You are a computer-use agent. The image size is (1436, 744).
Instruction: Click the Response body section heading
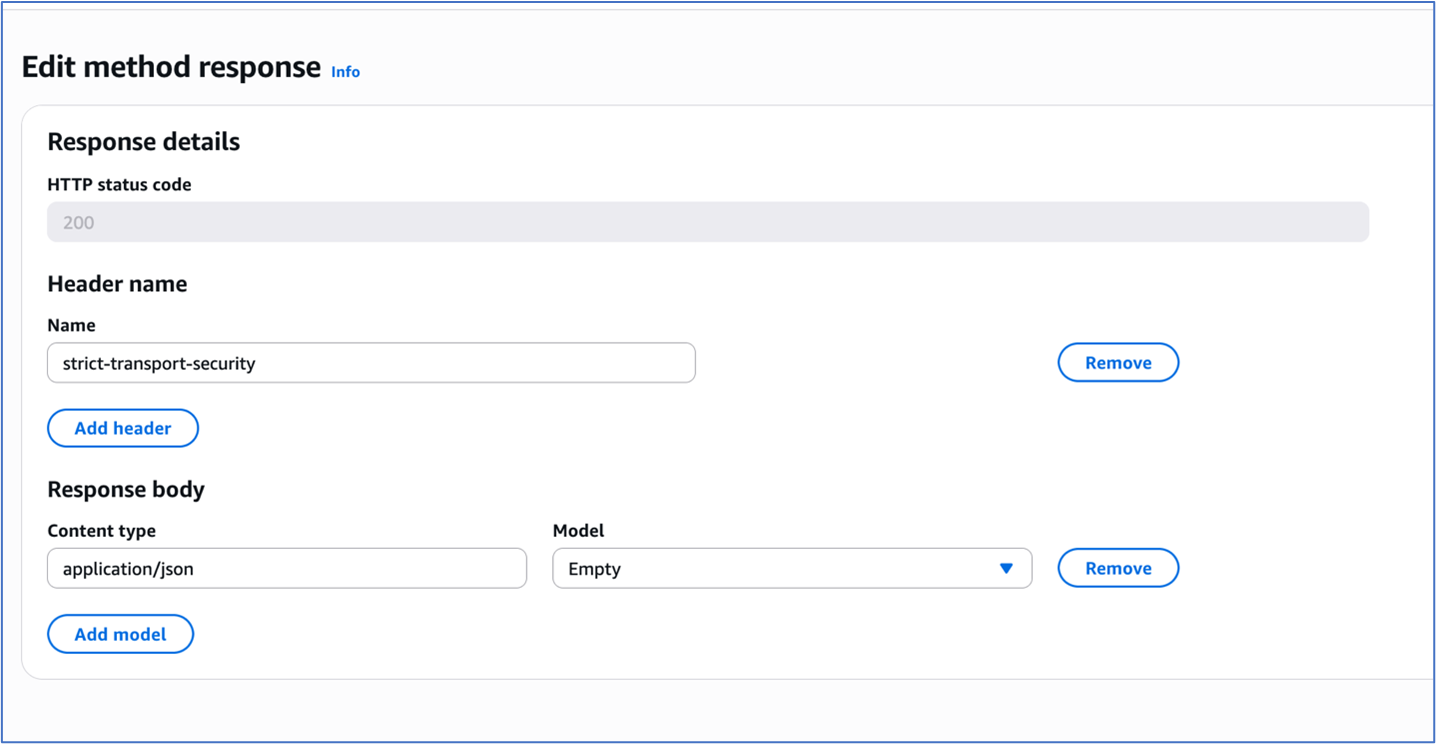[126, 488]
